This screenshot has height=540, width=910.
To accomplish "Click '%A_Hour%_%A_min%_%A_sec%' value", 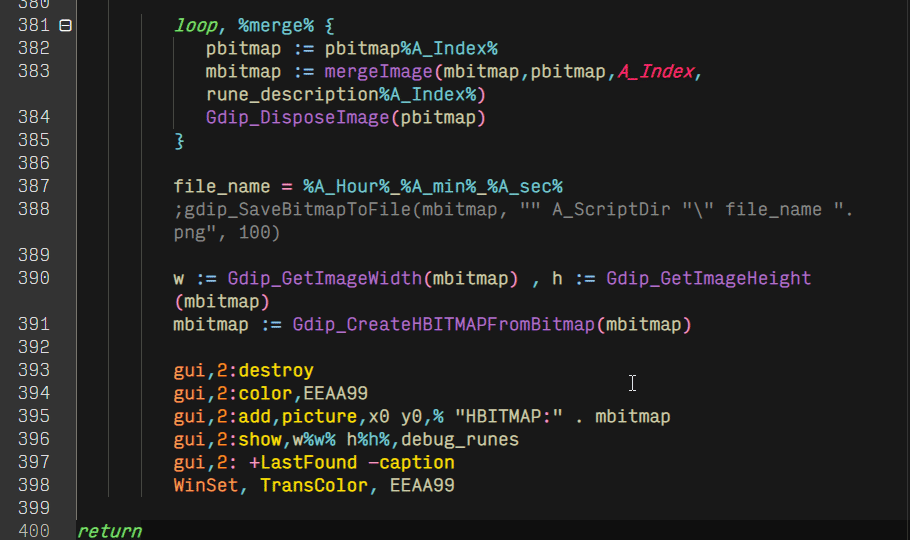I will pos(433,186).
